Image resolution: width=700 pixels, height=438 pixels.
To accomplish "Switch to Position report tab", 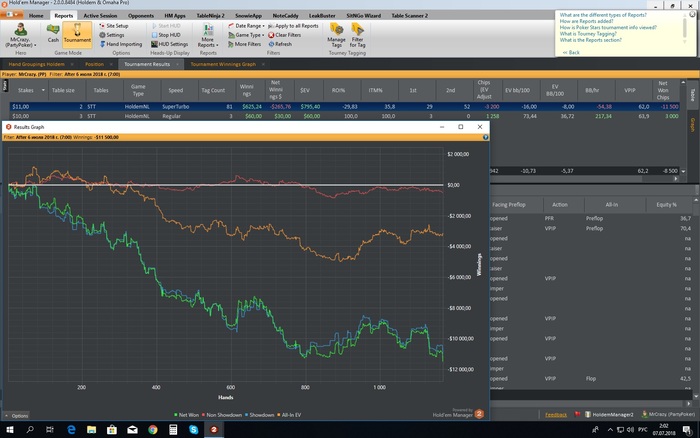I will click(94, 64).
